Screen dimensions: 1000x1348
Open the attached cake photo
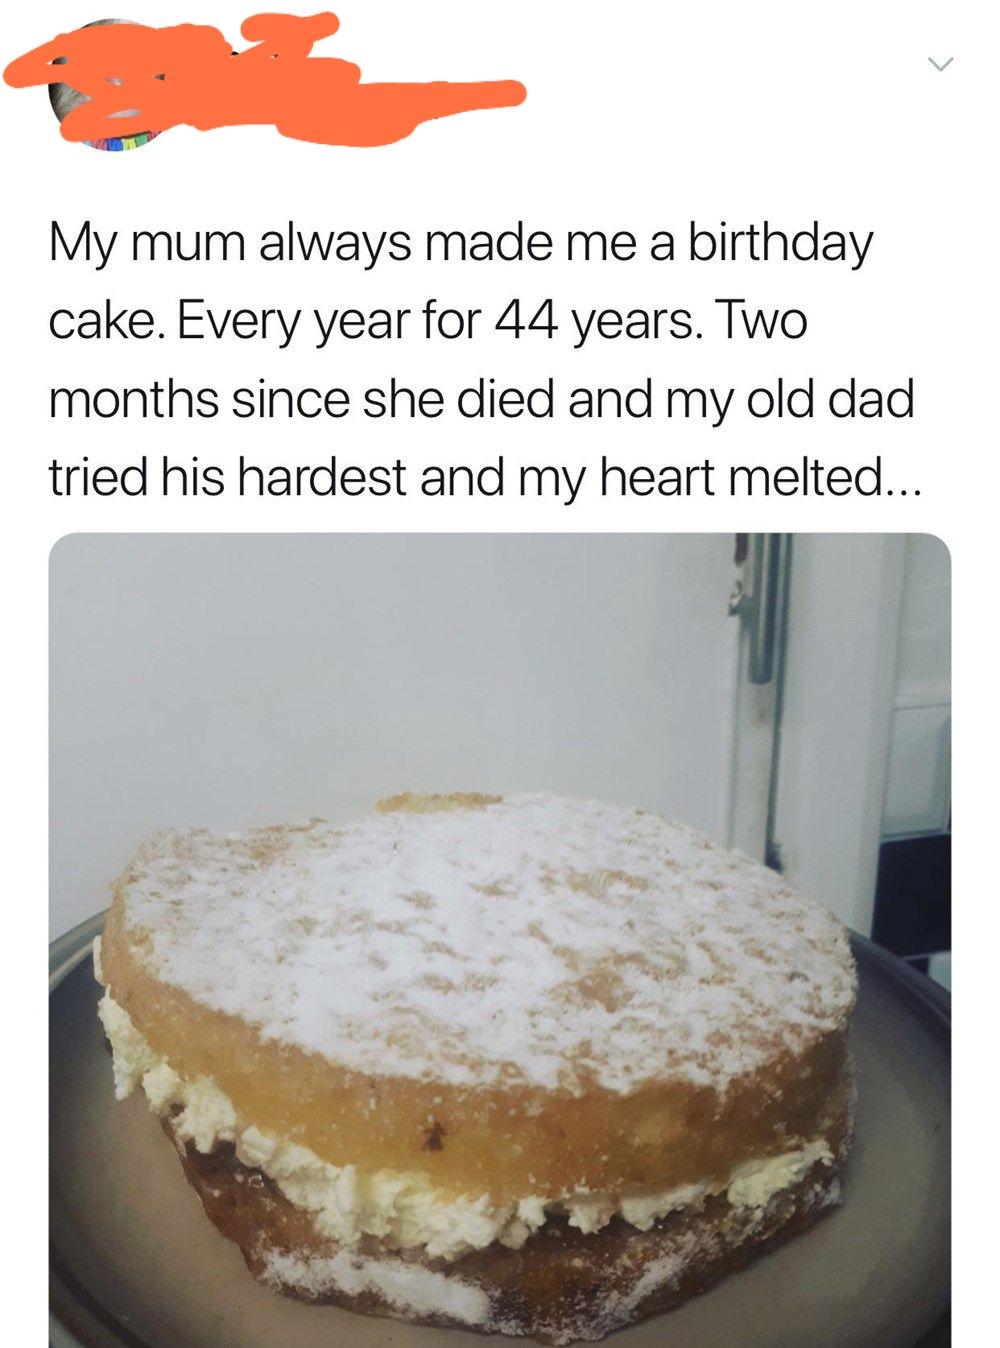pyautogui.click(x=500, y=940)
